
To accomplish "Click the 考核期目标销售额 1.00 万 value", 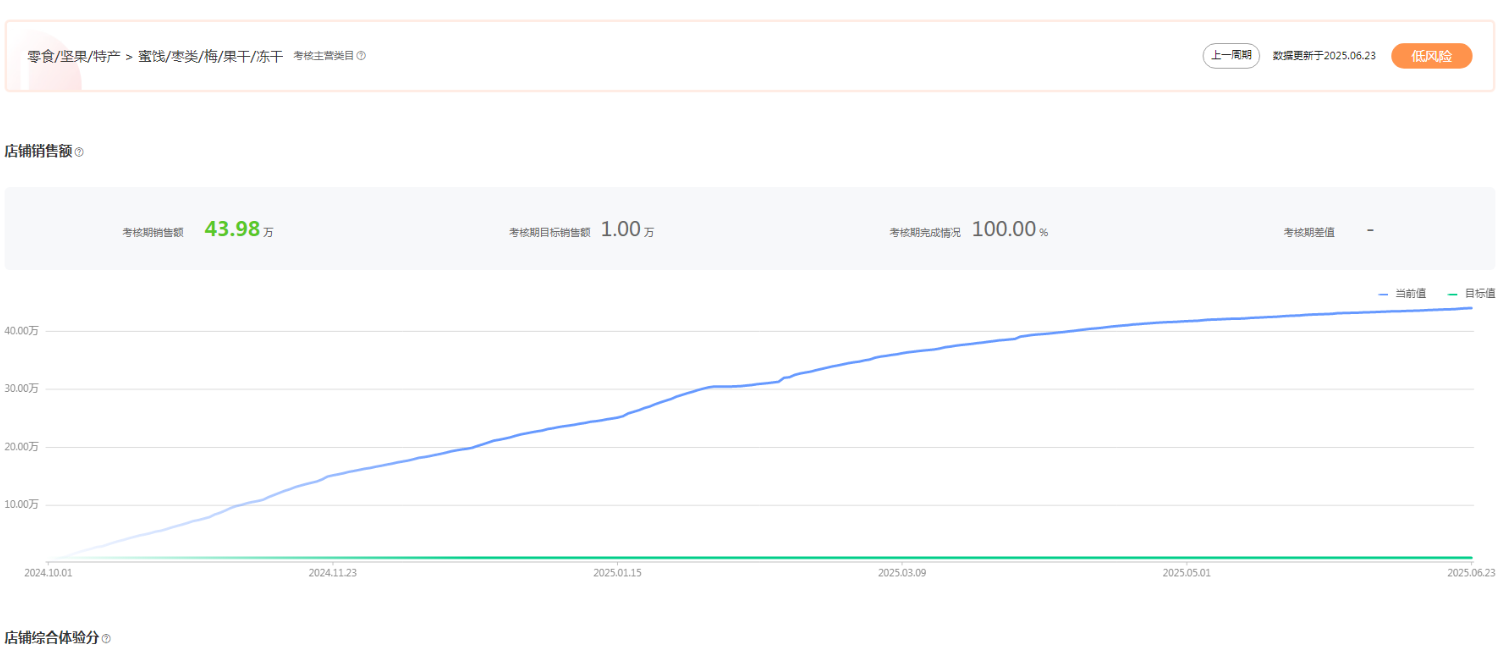I will coord(620,229).
